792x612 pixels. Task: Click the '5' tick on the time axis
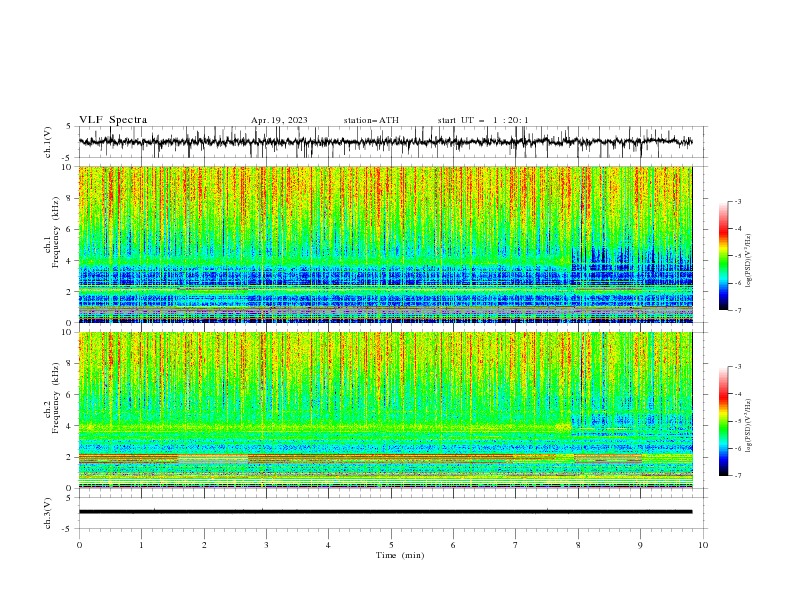[x=391, y=545]
